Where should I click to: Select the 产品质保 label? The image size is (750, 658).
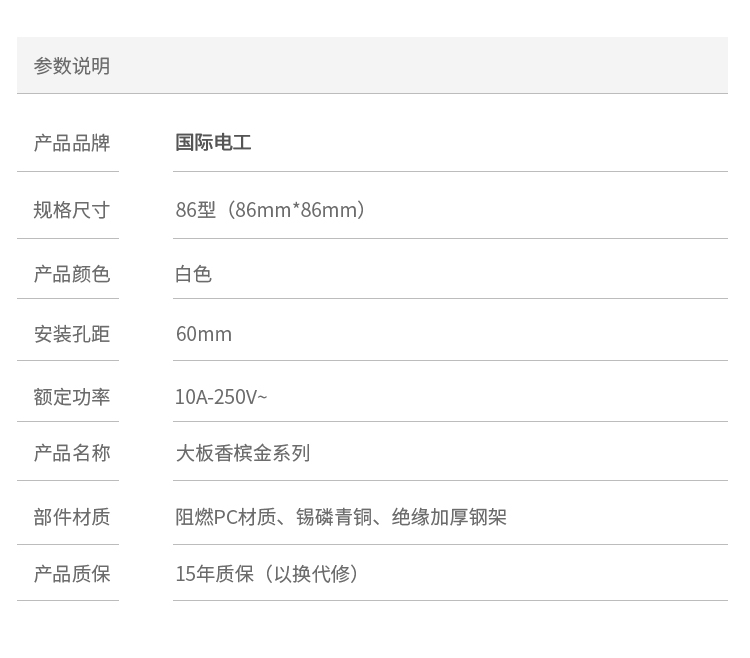pyautogui.click(x=72, y=574)
